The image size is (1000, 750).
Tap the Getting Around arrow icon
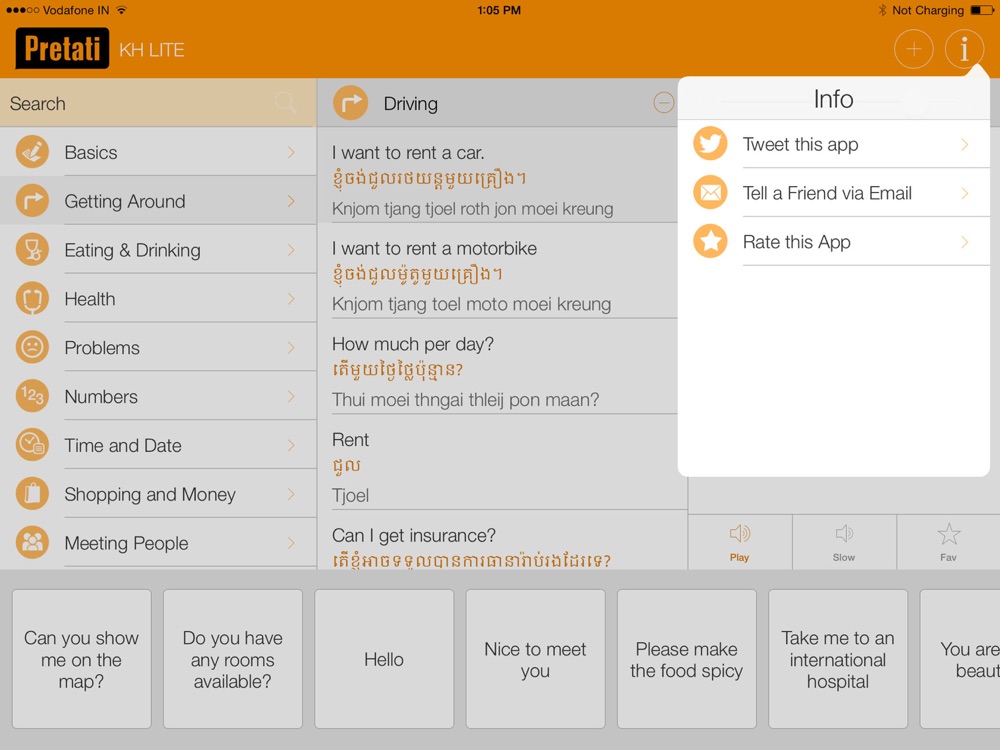coord(32,201)
